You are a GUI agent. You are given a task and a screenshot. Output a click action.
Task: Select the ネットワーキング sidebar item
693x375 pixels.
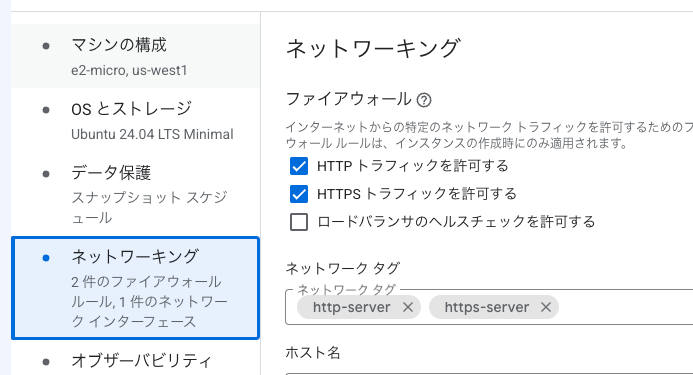tap(135, 288)
